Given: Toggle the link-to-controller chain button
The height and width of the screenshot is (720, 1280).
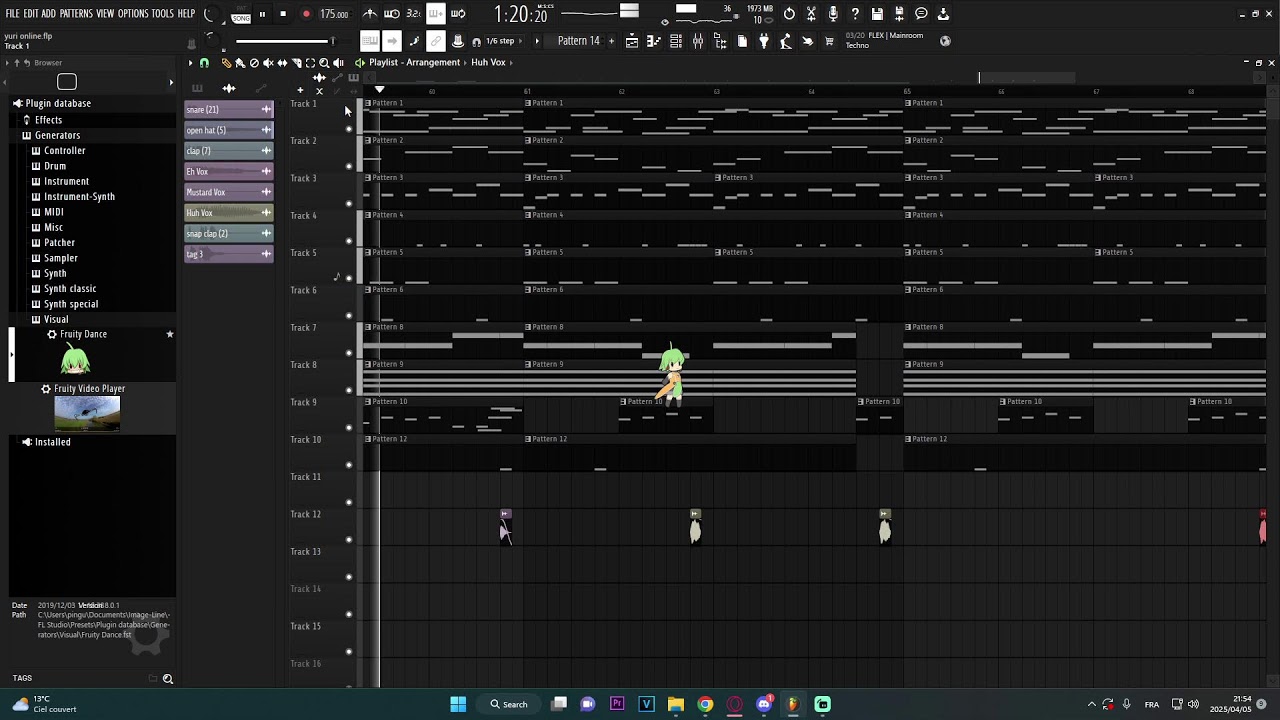Looking at the screenshot, I should (x=436, y=41).
